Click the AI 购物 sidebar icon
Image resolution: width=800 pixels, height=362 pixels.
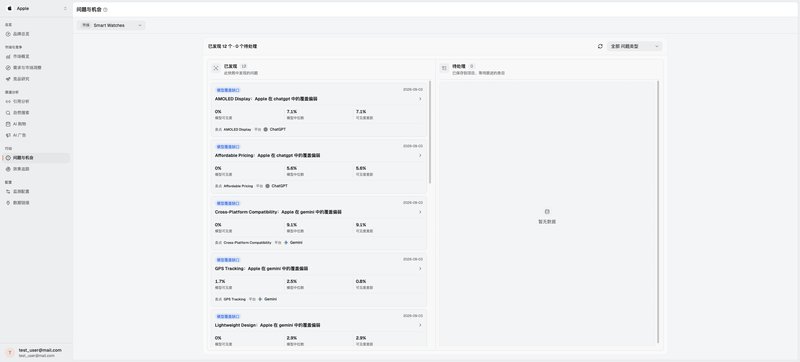(8, 124)
